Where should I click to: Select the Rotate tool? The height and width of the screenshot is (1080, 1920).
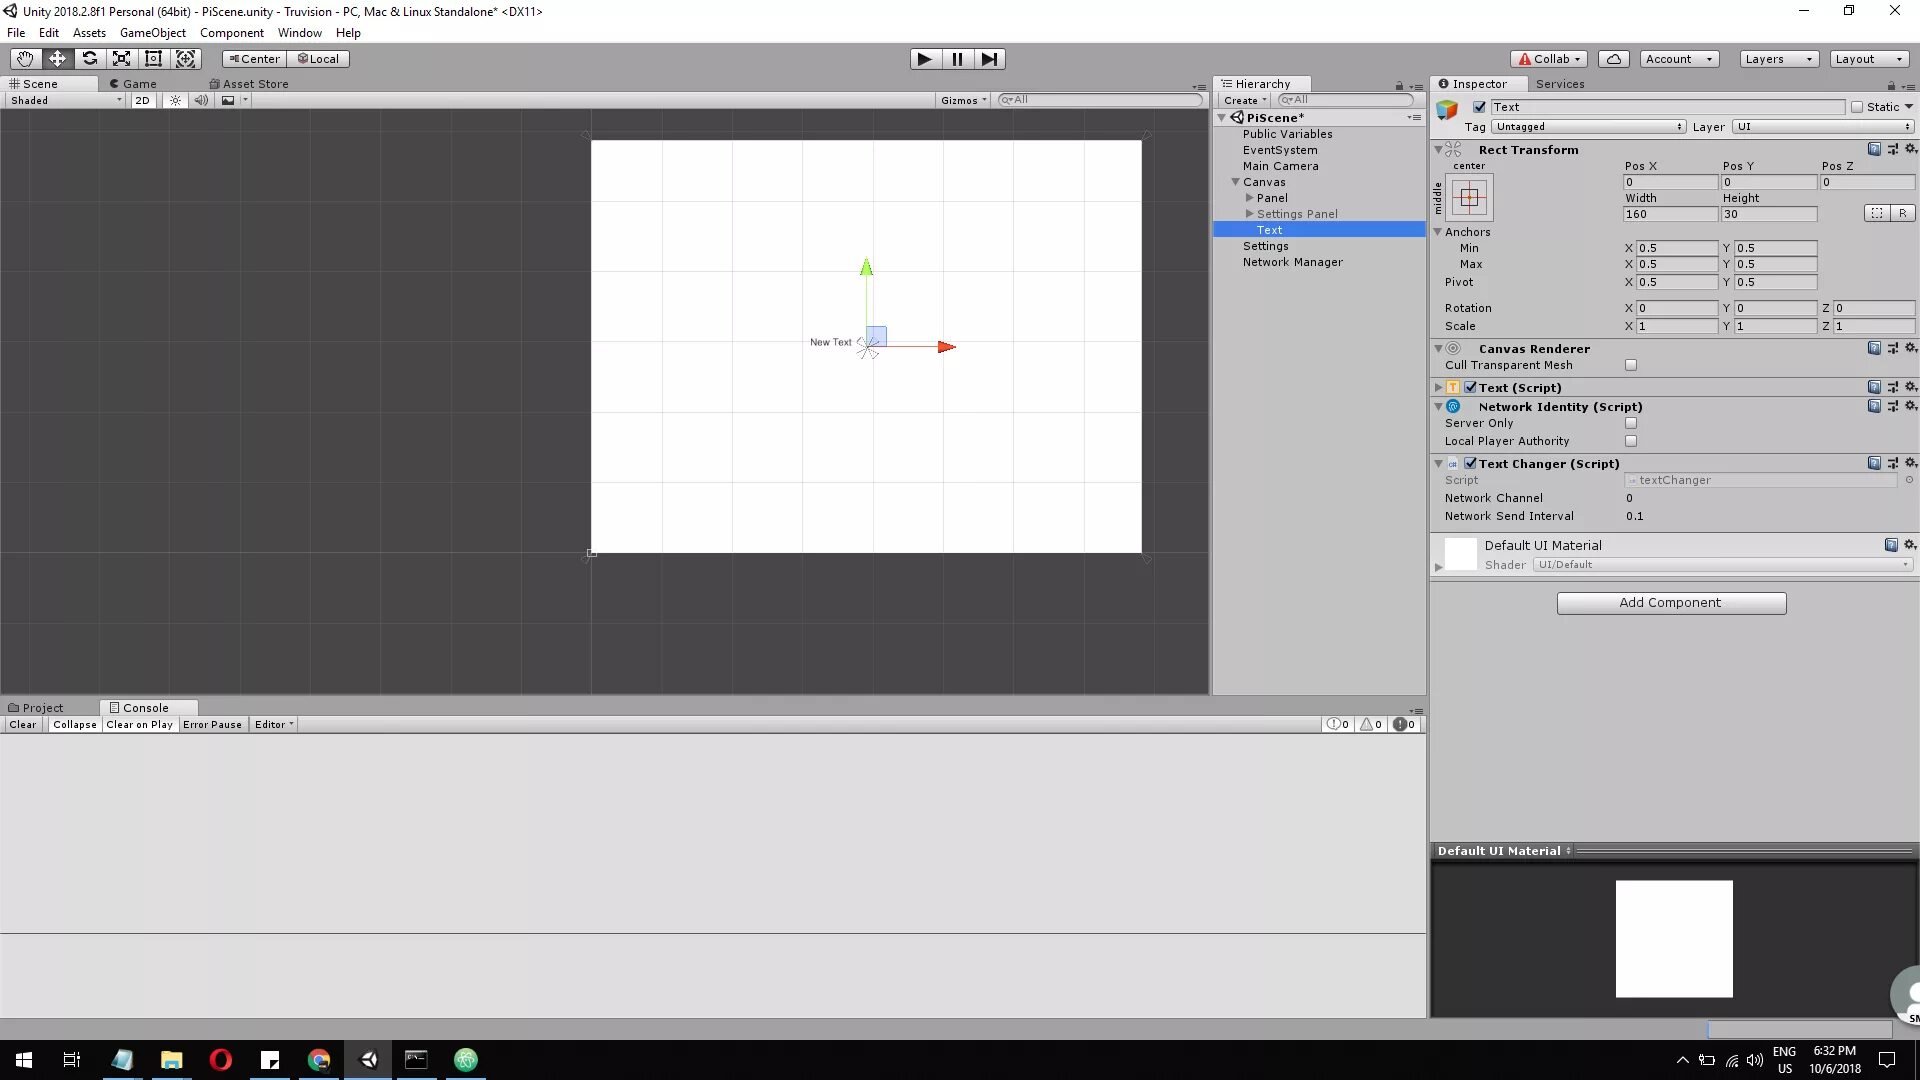point(89,59)
